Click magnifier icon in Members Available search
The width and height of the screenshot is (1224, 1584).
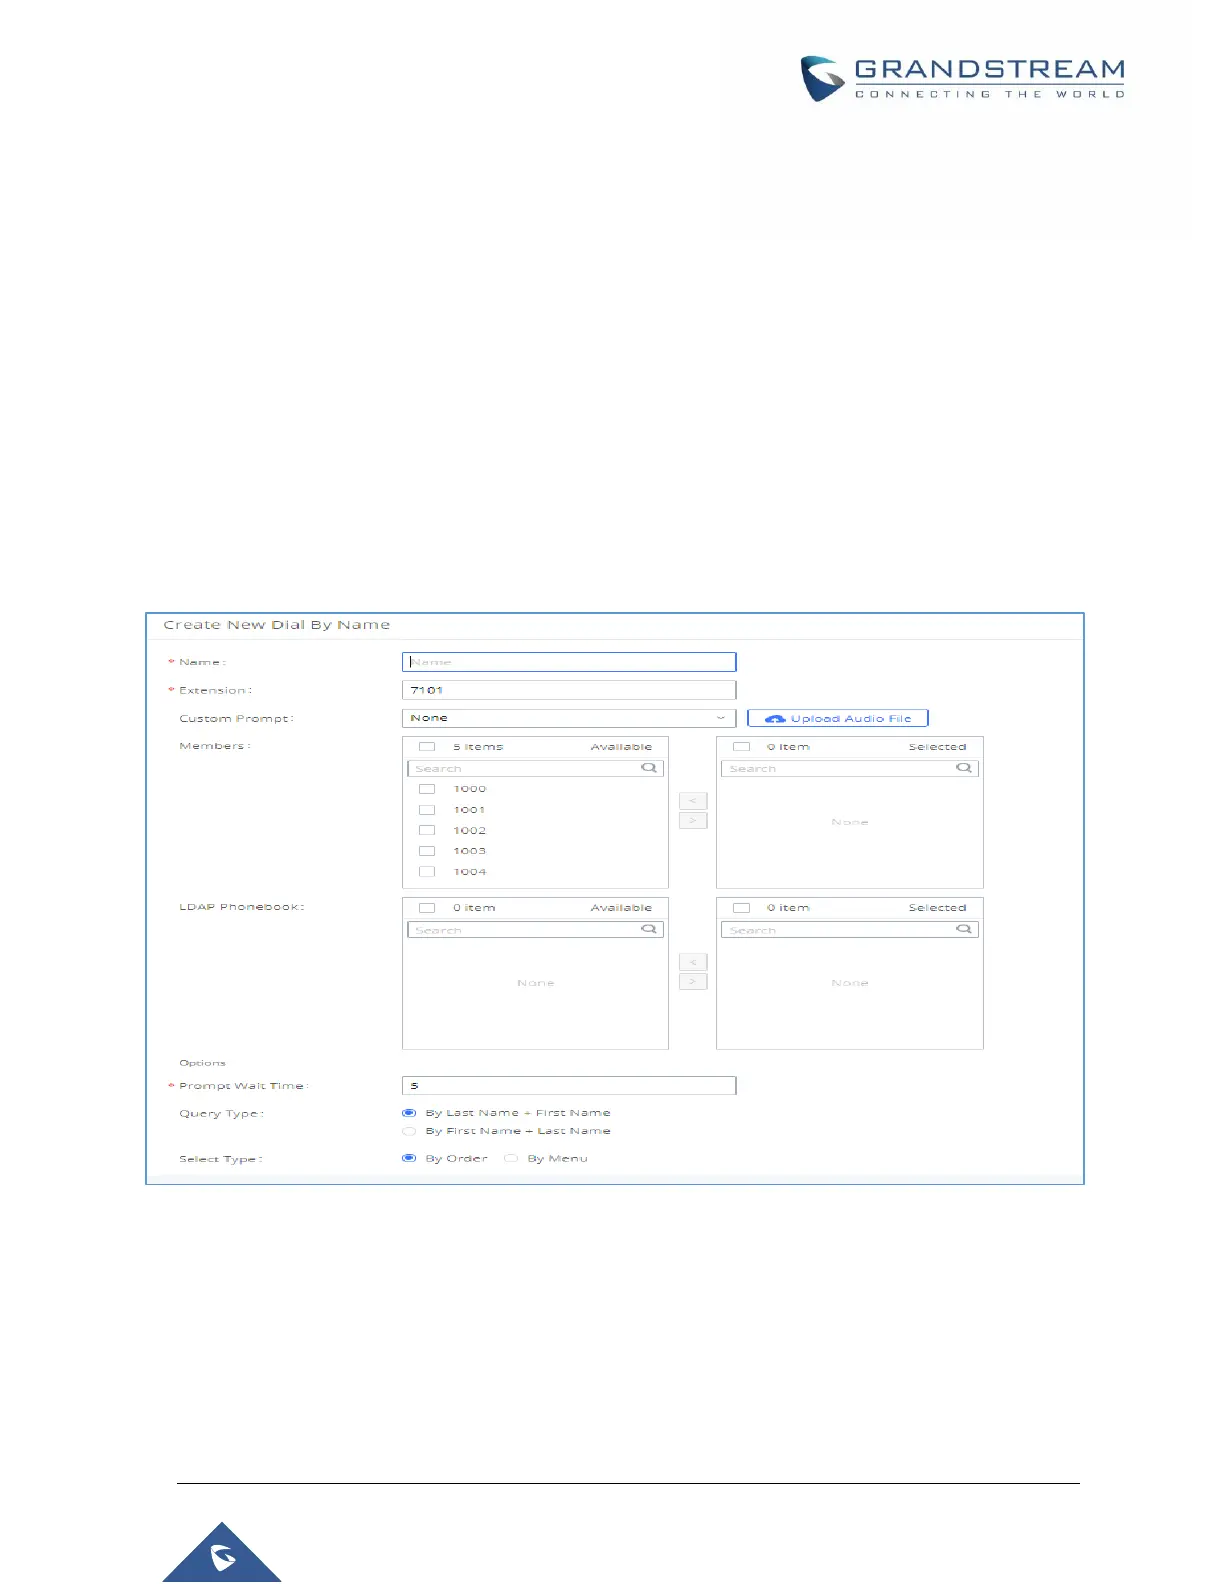[x=649, y=768]
